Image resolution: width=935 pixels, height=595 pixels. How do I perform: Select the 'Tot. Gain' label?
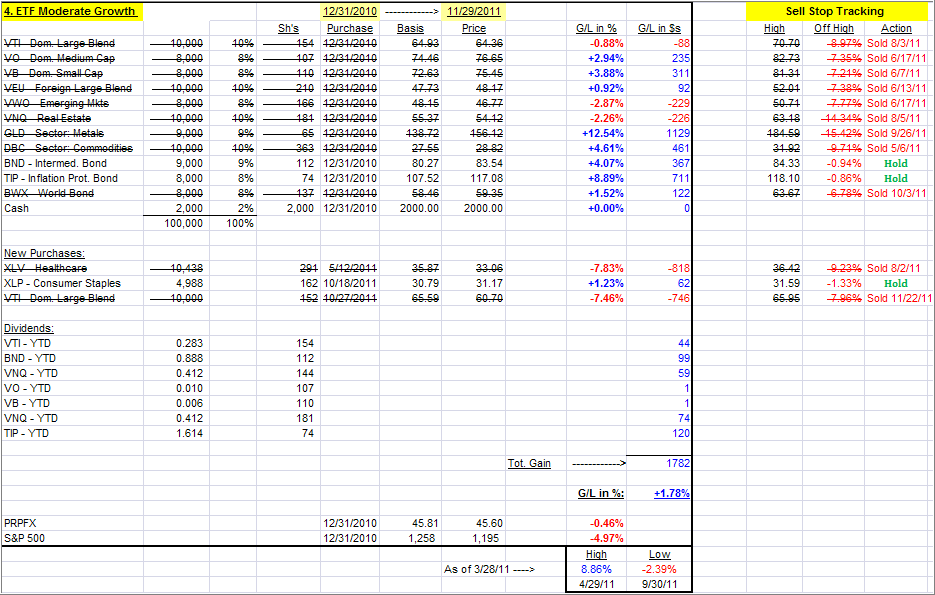[x=530, y=463]
